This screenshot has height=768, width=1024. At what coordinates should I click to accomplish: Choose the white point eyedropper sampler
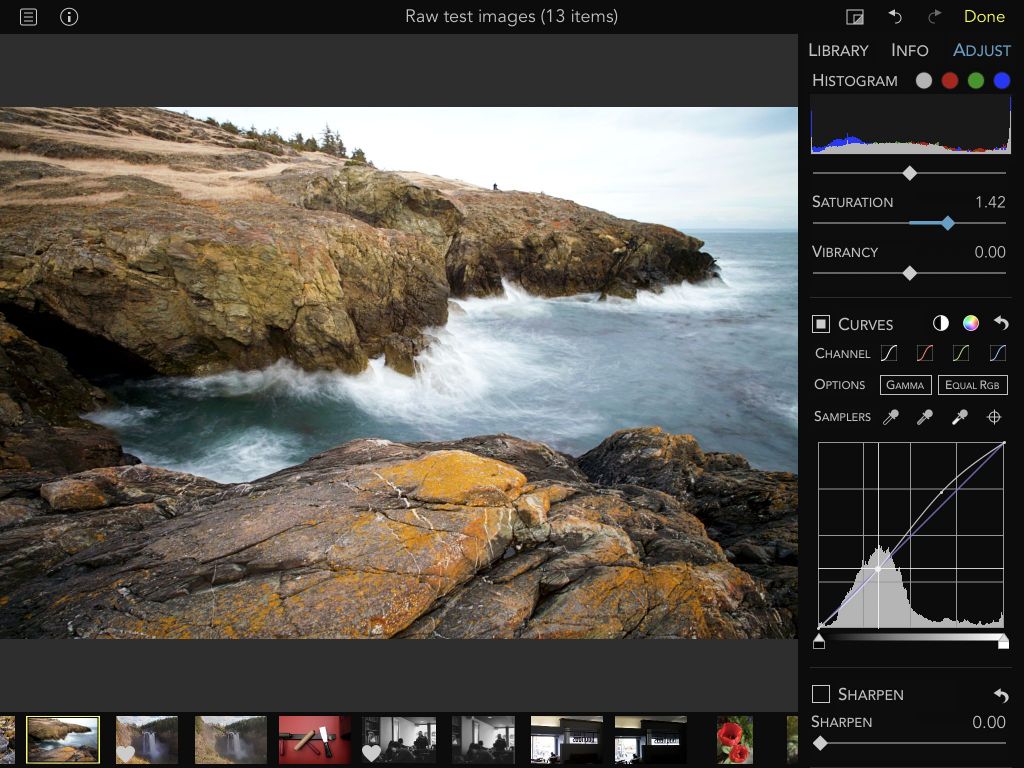959,417
